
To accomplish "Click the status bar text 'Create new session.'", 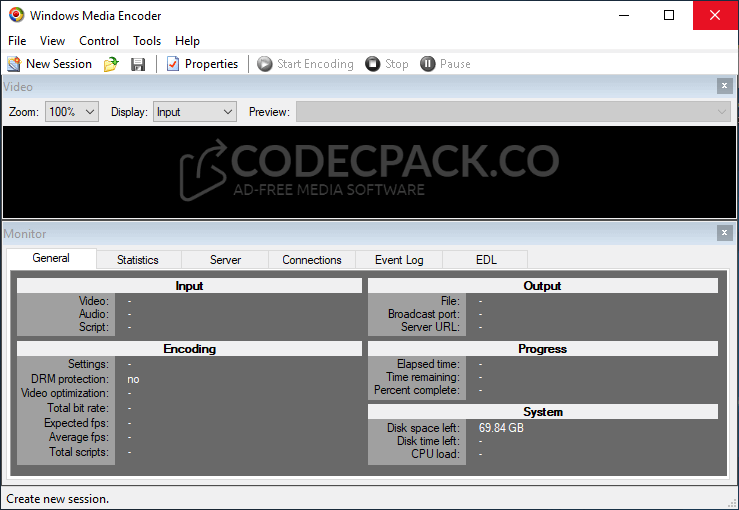I will (x=57, y=499).
